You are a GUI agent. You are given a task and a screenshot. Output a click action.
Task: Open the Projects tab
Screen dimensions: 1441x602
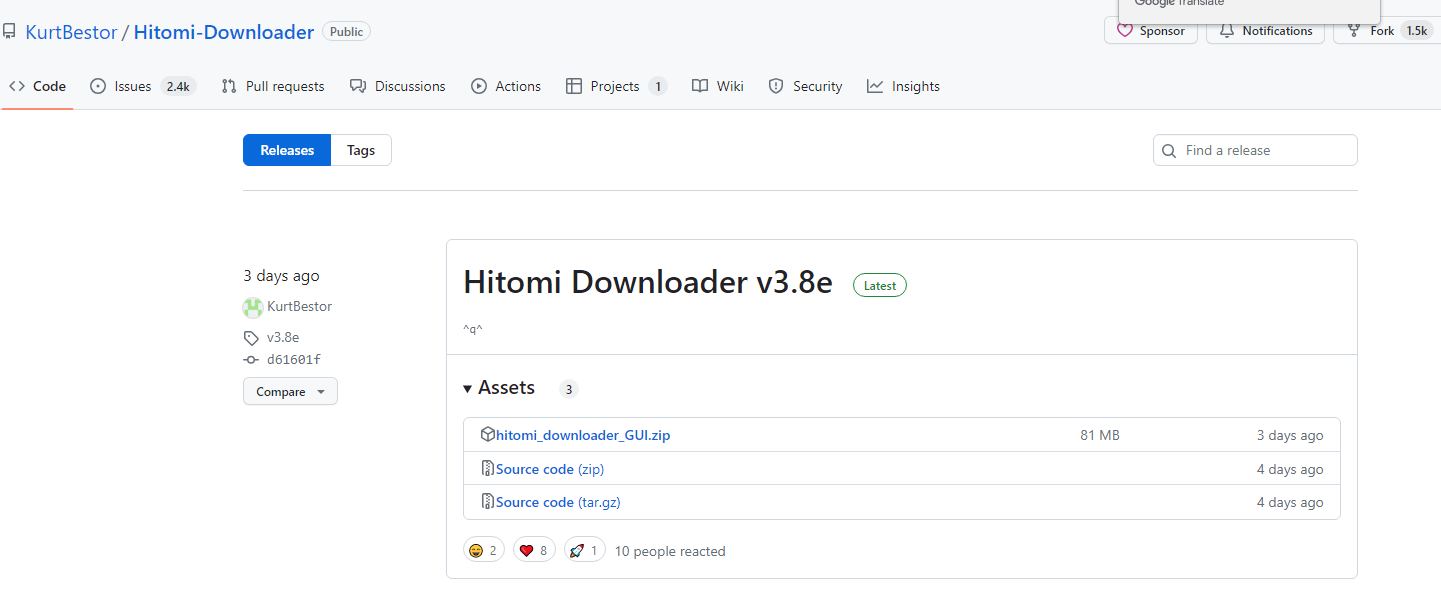616,86
